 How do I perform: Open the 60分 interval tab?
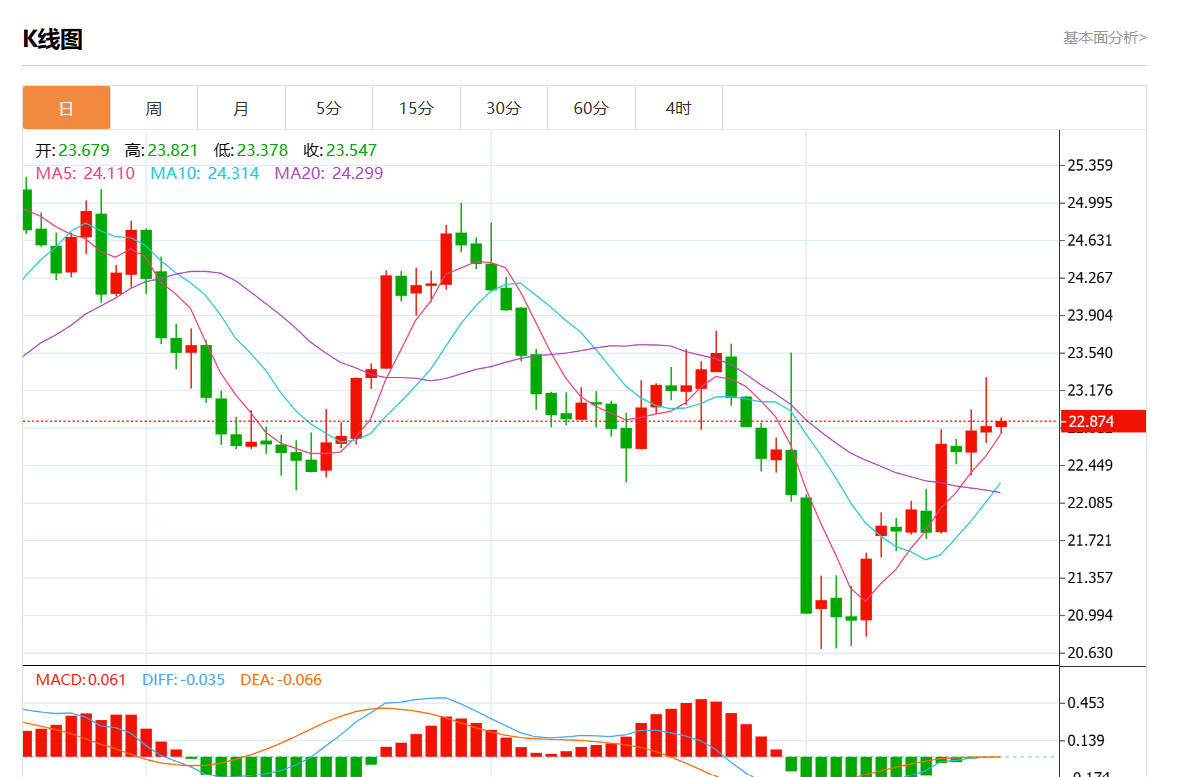pos(592,108)
